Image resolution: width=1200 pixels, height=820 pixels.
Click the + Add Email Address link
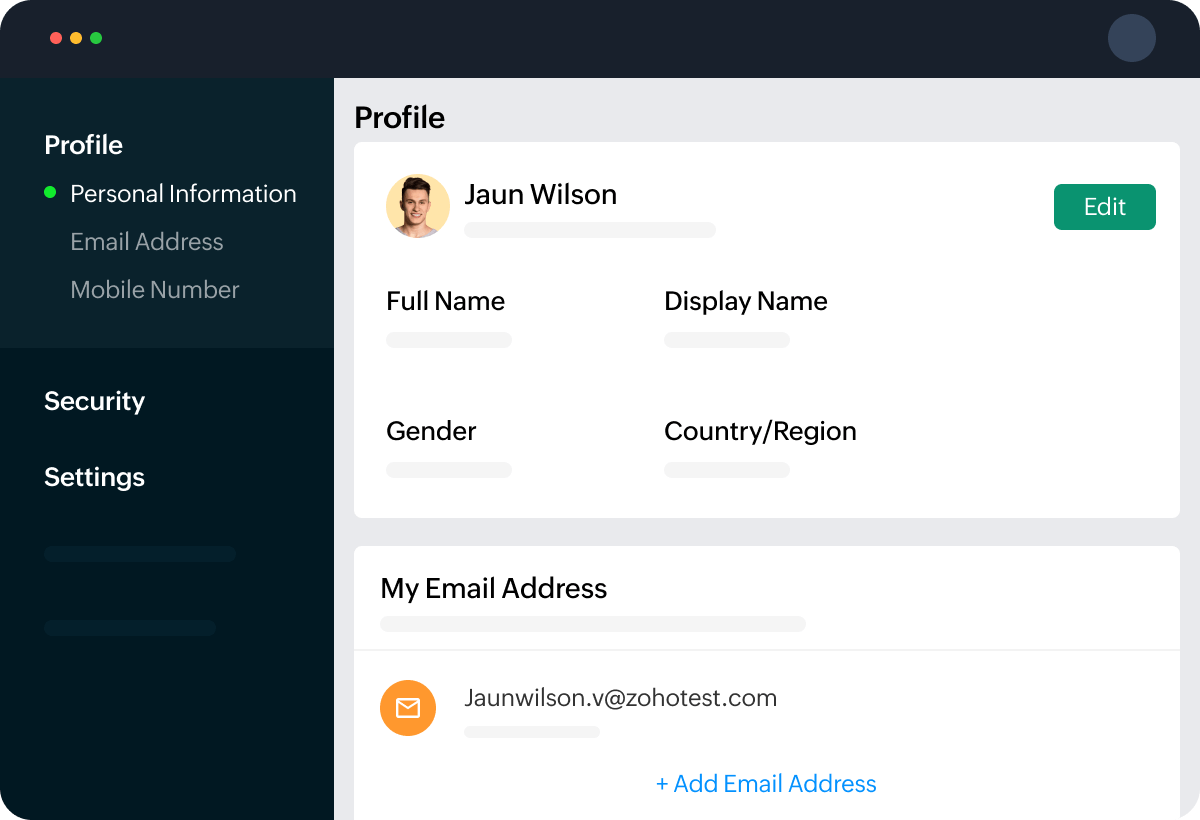(x=766, y=784)
